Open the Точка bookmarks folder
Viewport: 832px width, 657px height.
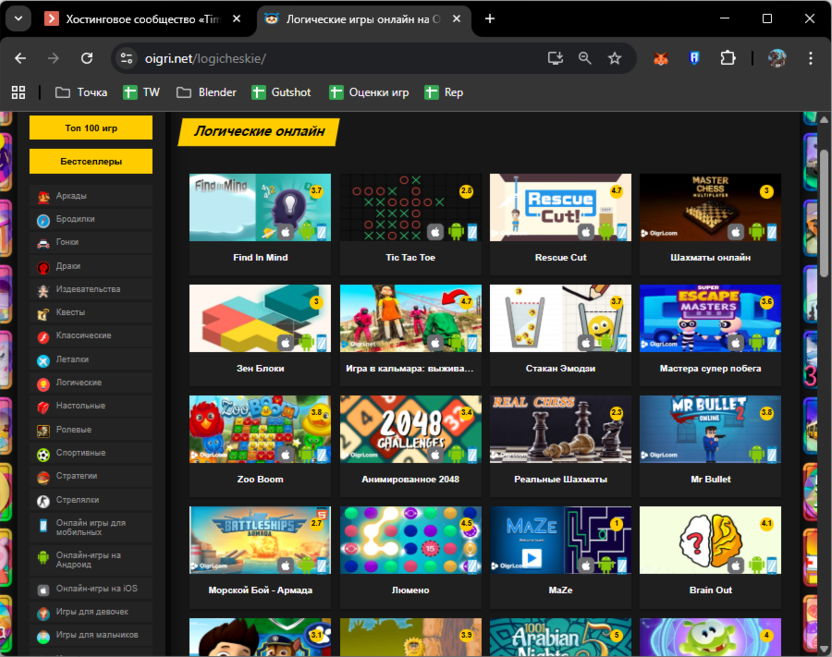pos(81,92)
